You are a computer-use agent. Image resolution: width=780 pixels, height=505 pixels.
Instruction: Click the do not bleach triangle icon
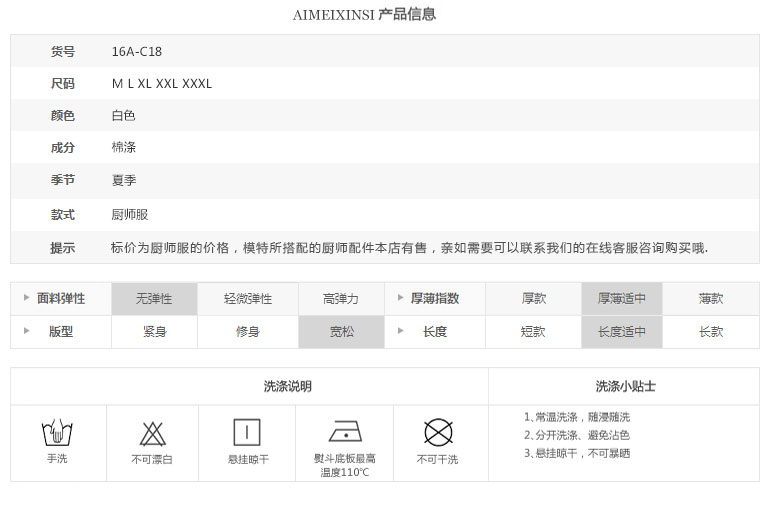click(152, 434)
